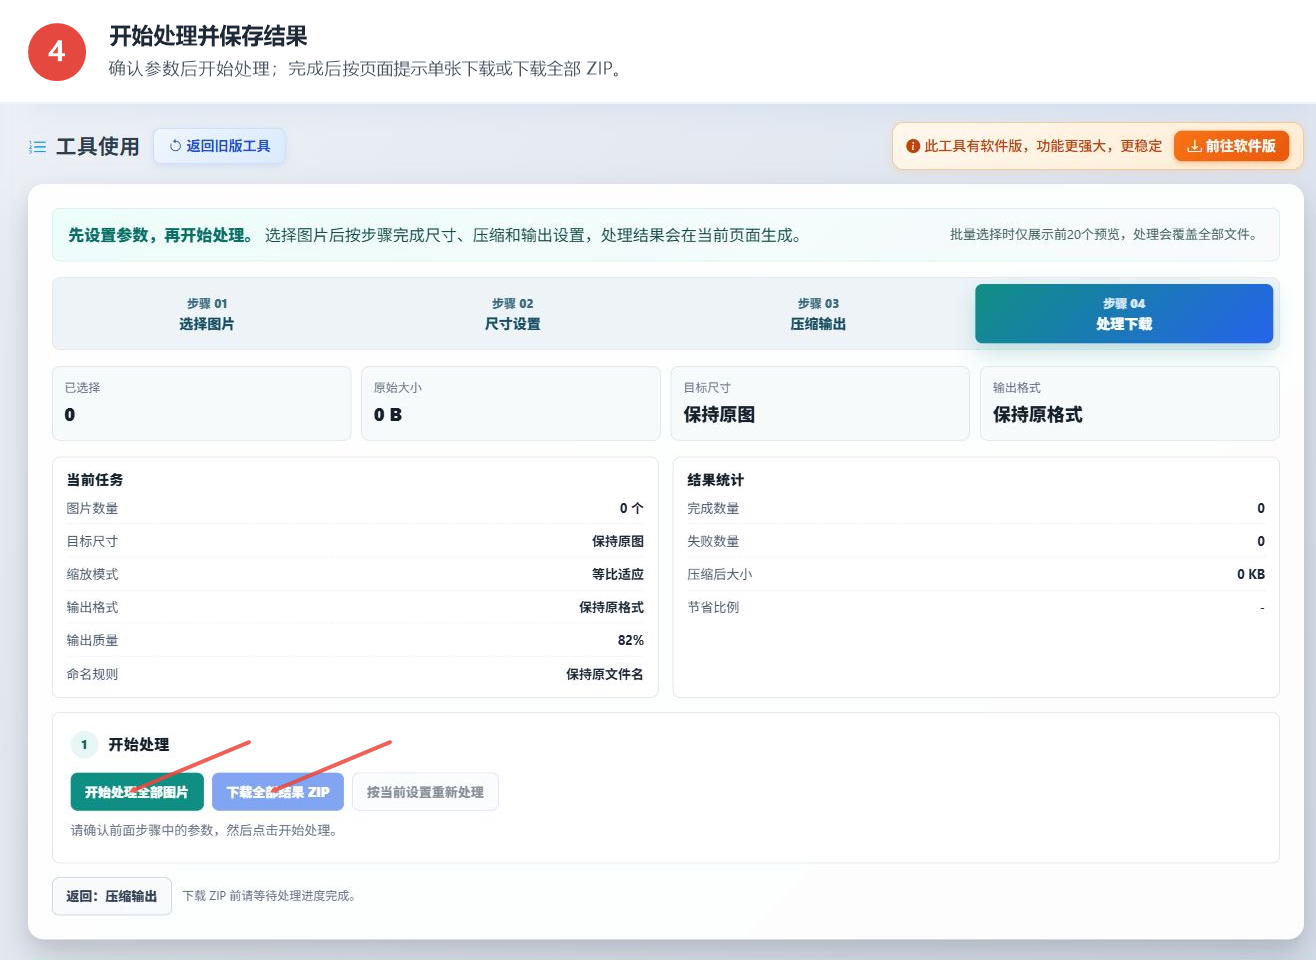Click the 此工具有软件版 notice text

click(1043, 146)
